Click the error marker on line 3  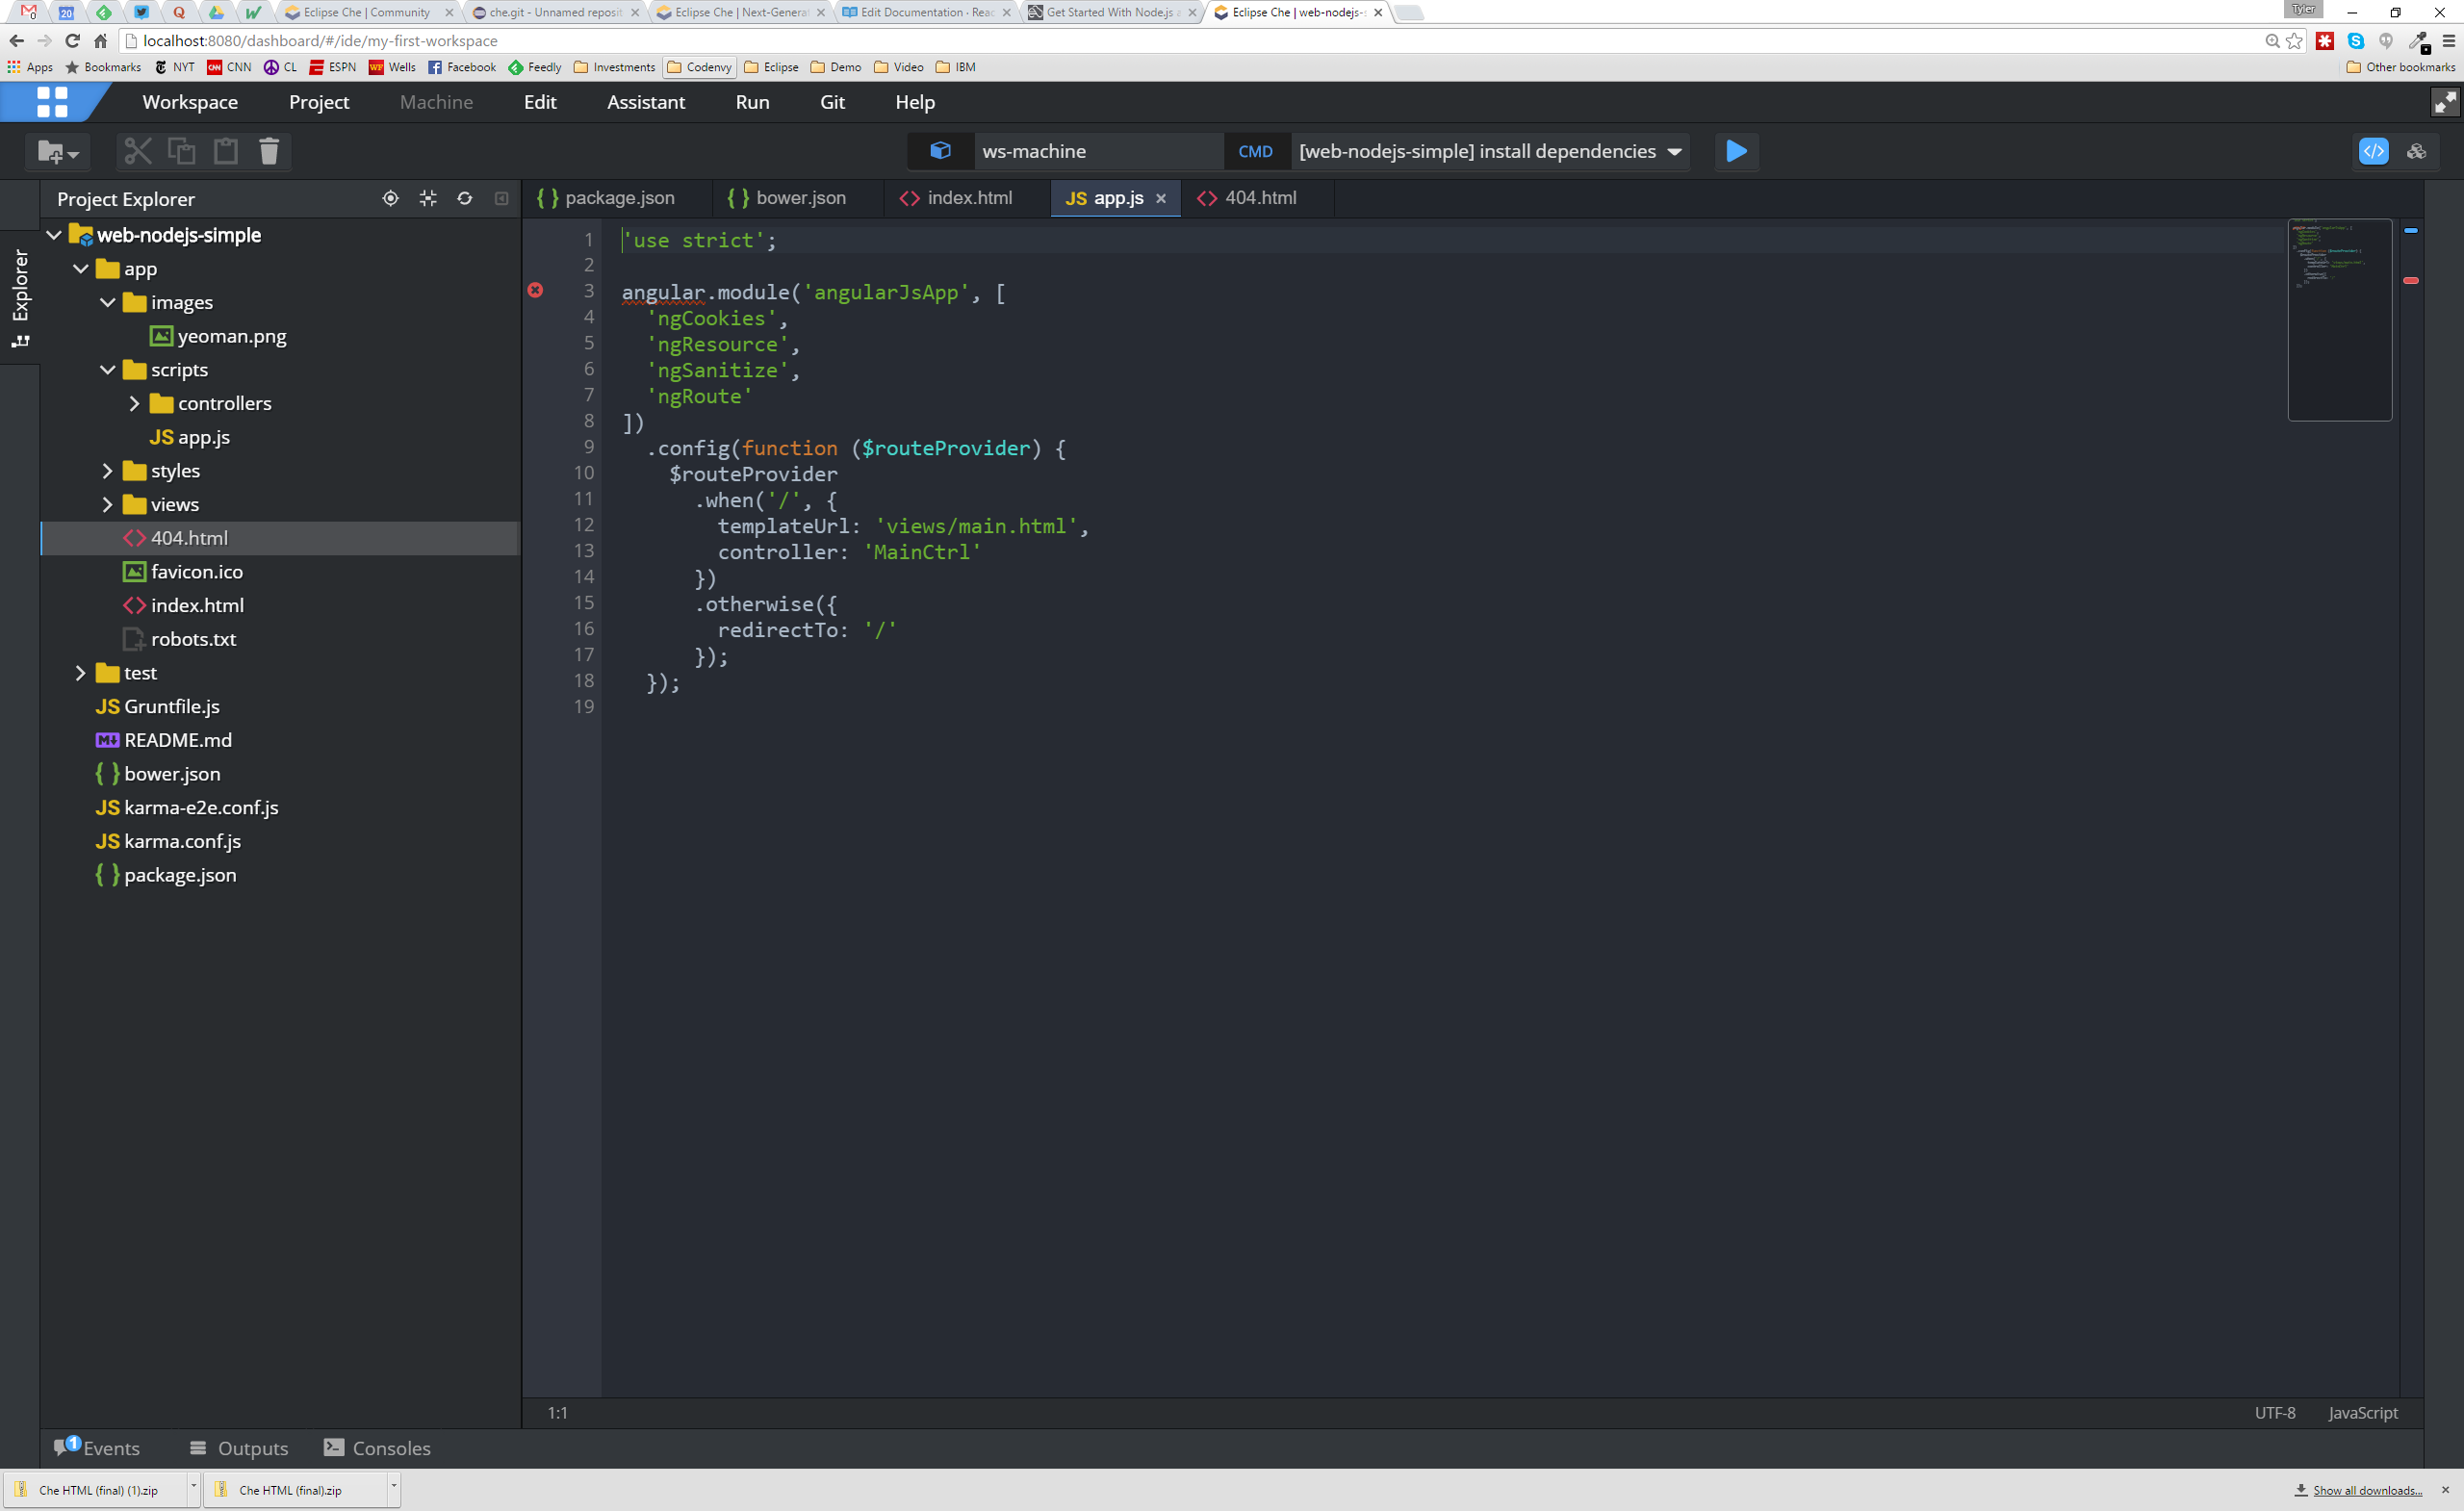coord(536,290)
